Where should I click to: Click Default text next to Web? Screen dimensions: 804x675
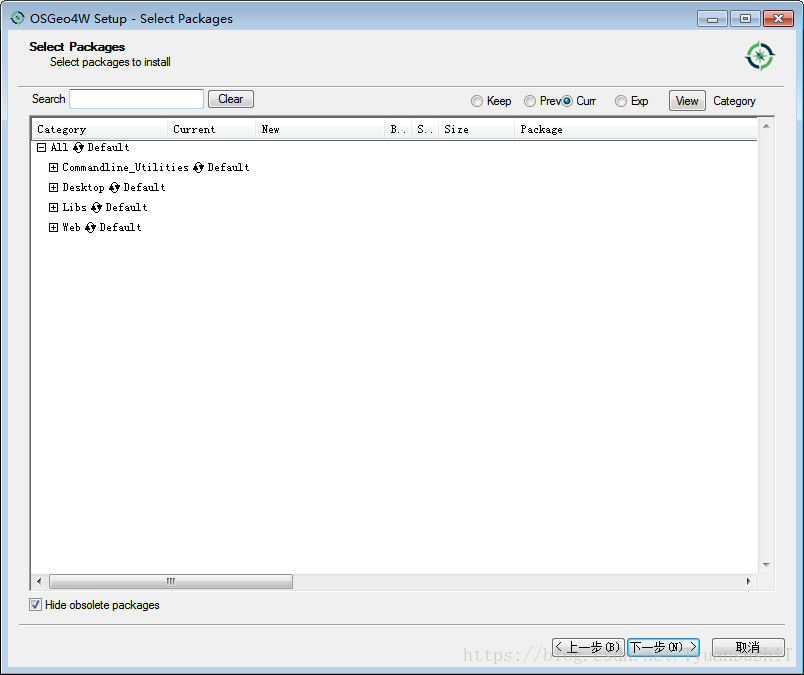[120, 228]
